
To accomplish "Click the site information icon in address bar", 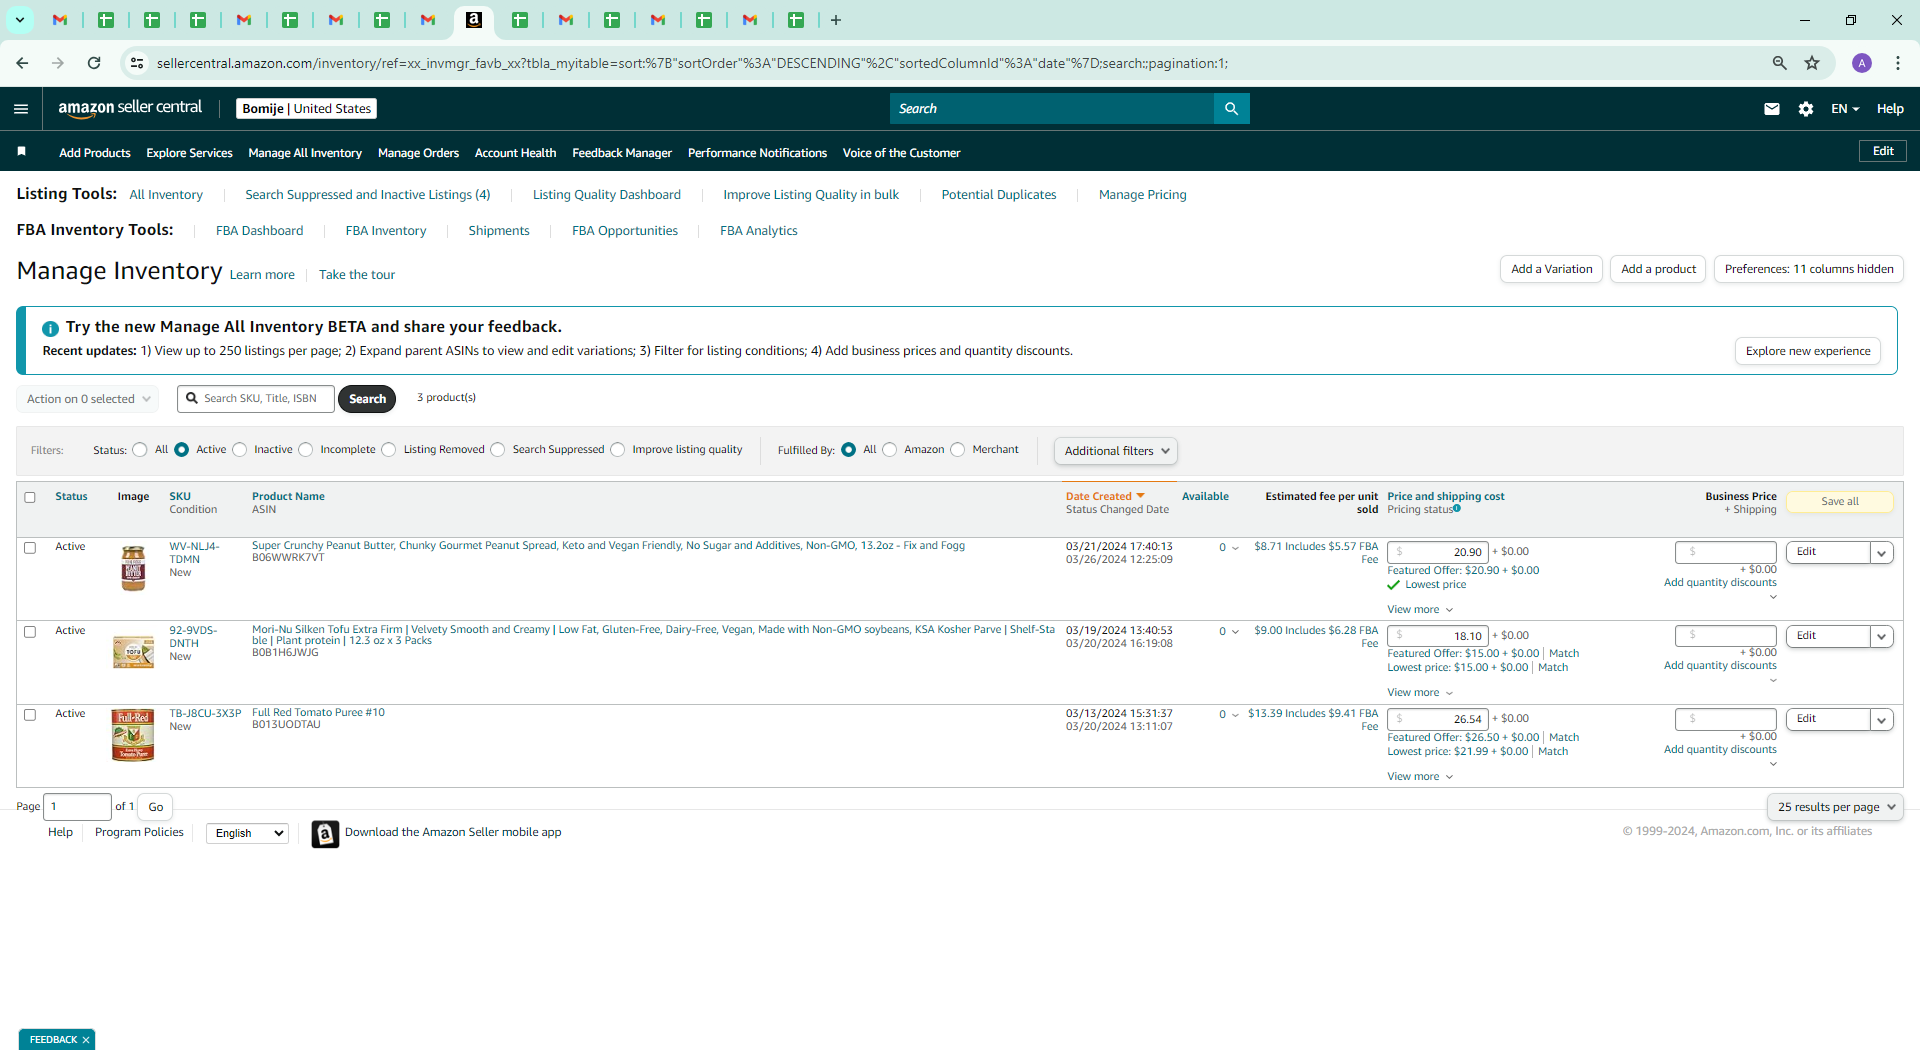I will coord(137,63).
